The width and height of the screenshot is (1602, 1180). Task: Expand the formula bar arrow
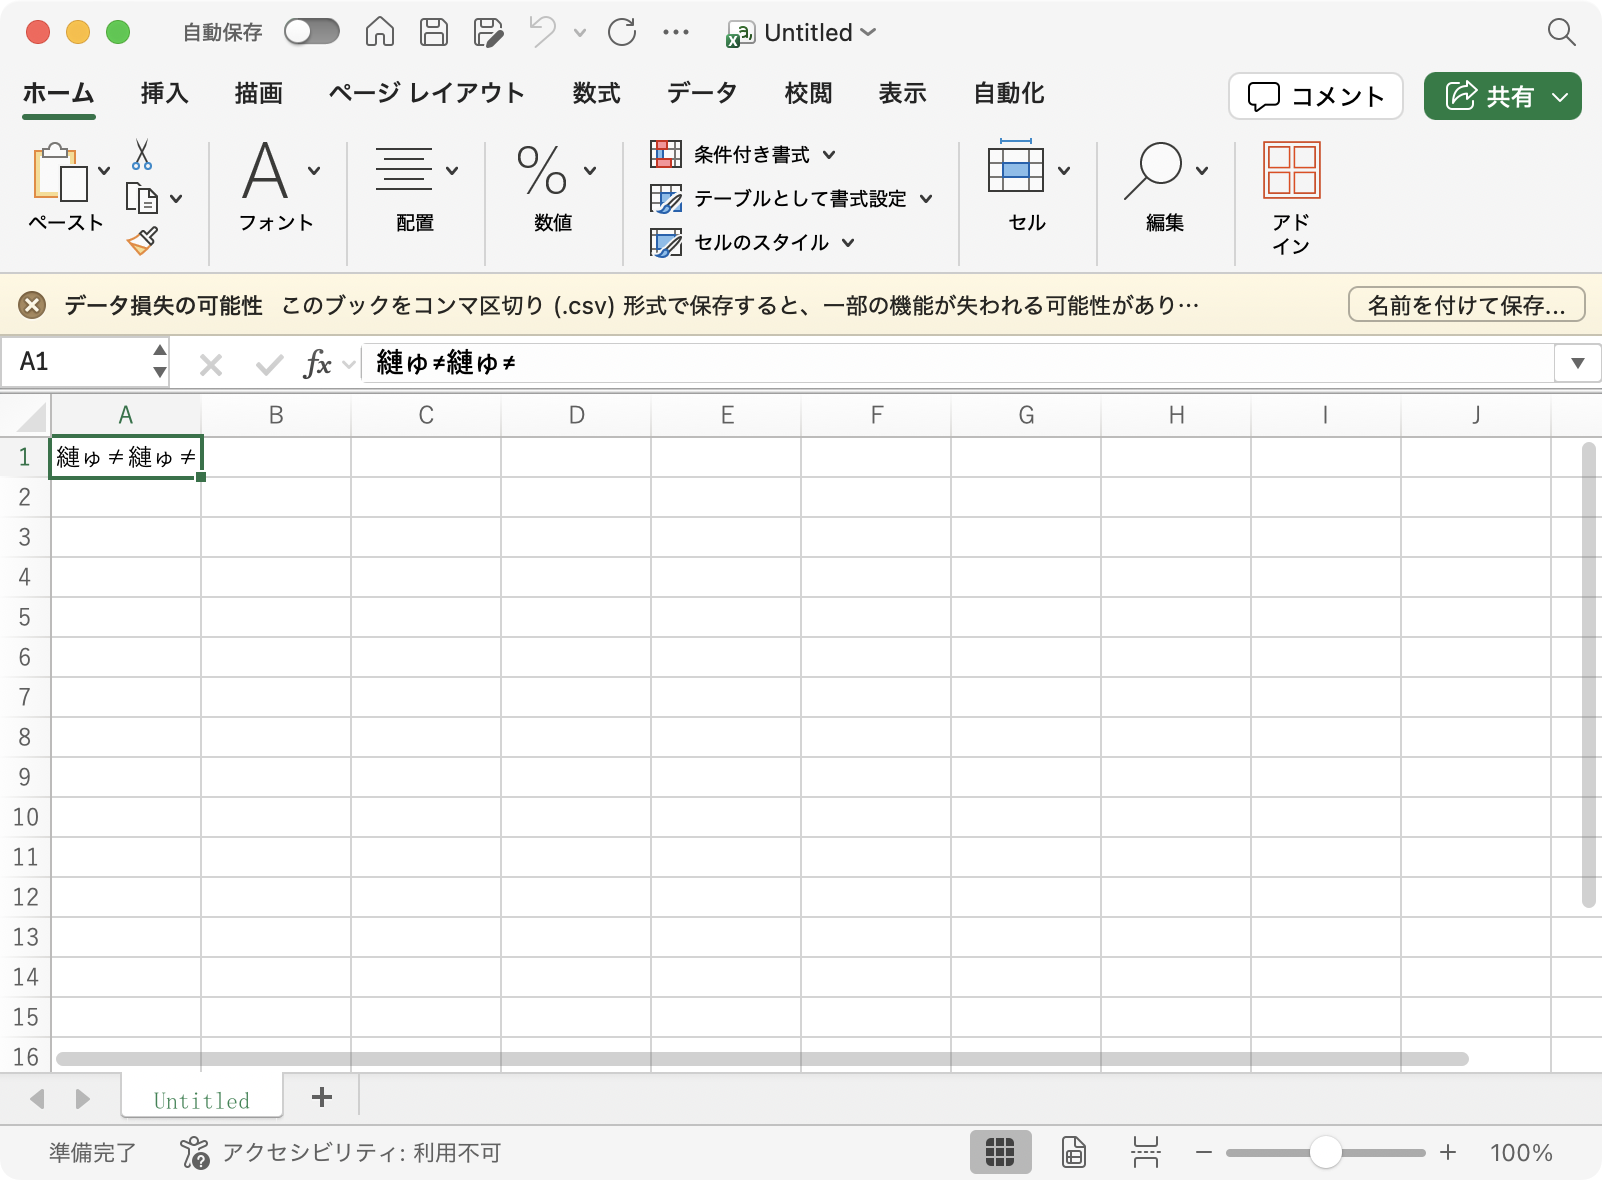click(x=1577, y=363)
